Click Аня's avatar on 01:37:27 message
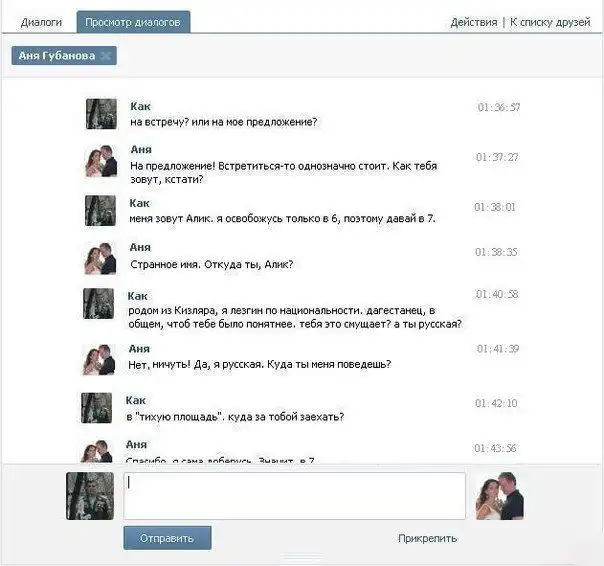604x566 pixels. tap(101, 161)
